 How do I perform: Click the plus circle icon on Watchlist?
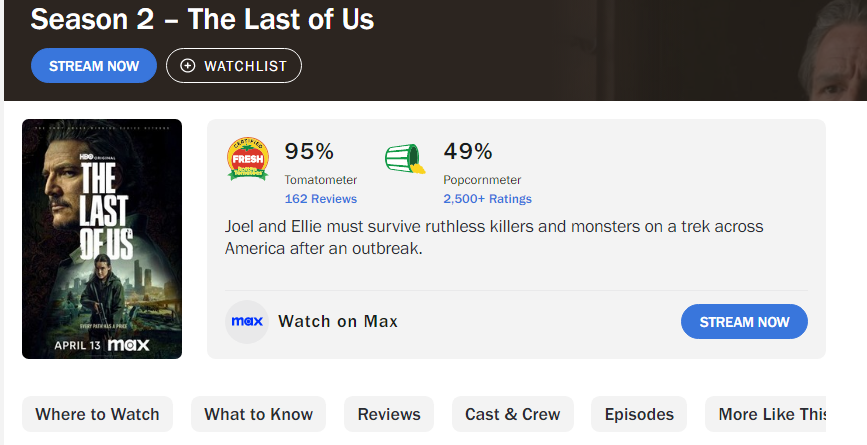[x=188, y=66]
